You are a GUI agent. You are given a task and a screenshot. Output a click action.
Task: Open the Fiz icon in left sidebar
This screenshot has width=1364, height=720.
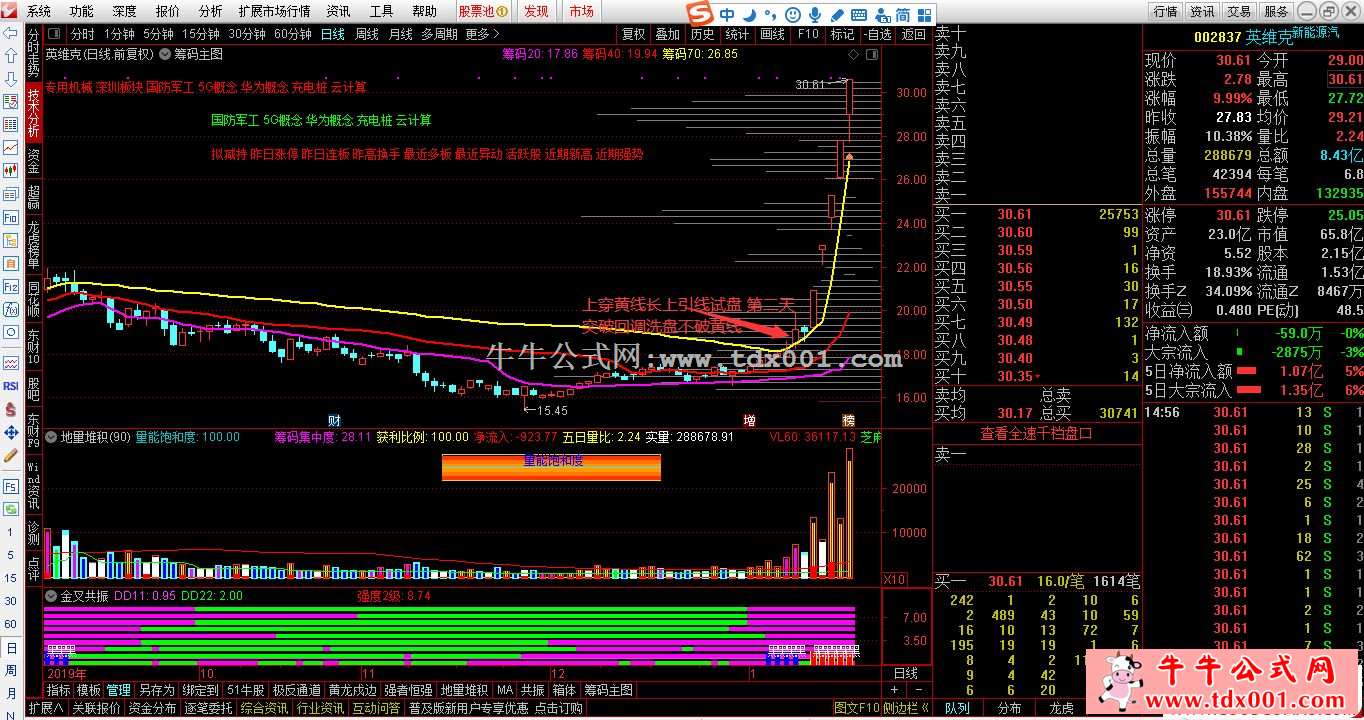[x=10, y=286]
